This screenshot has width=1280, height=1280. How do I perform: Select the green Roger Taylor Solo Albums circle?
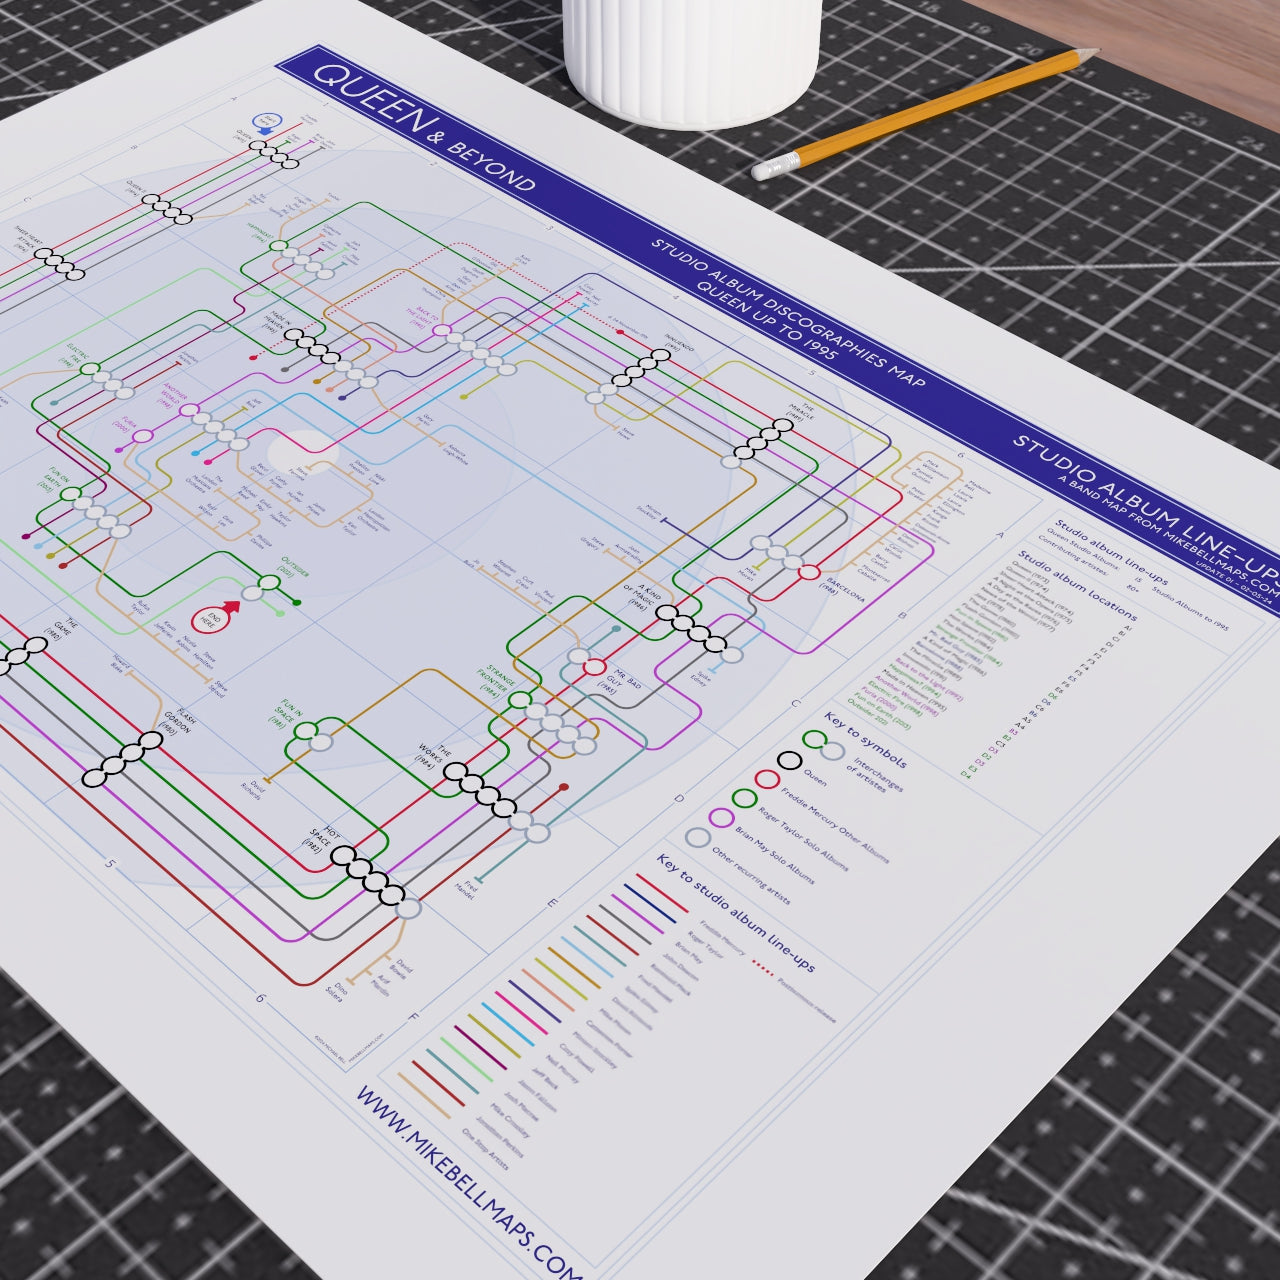tap(745, 798)
